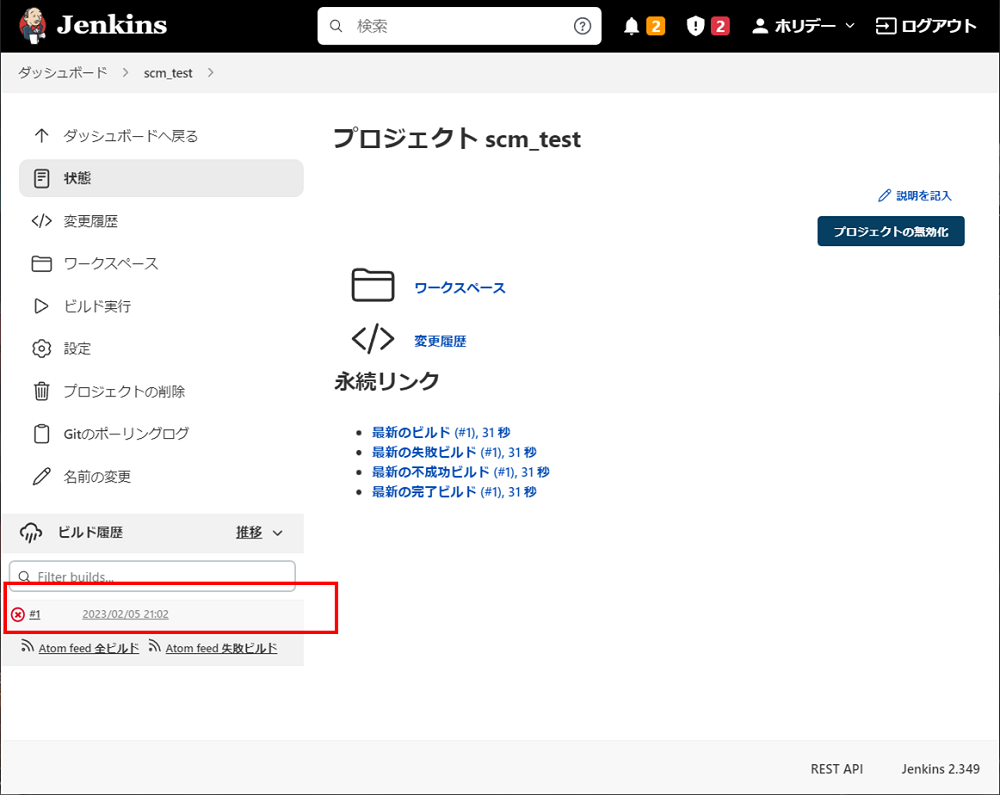This screenshot has width=1000, height=795.
Task: Expand the ダッシュボード breadcrumb chevron
Action: (x=126, y=73)
